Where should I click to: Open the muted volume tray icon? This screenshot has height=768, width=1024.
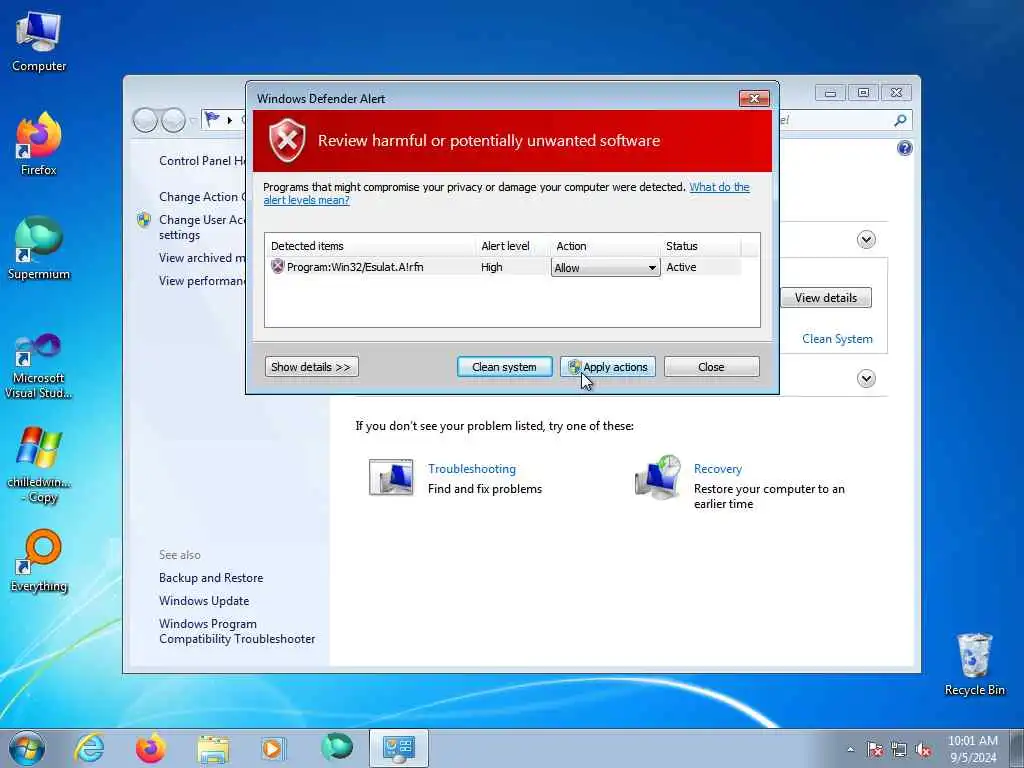[x=923, y=749]
